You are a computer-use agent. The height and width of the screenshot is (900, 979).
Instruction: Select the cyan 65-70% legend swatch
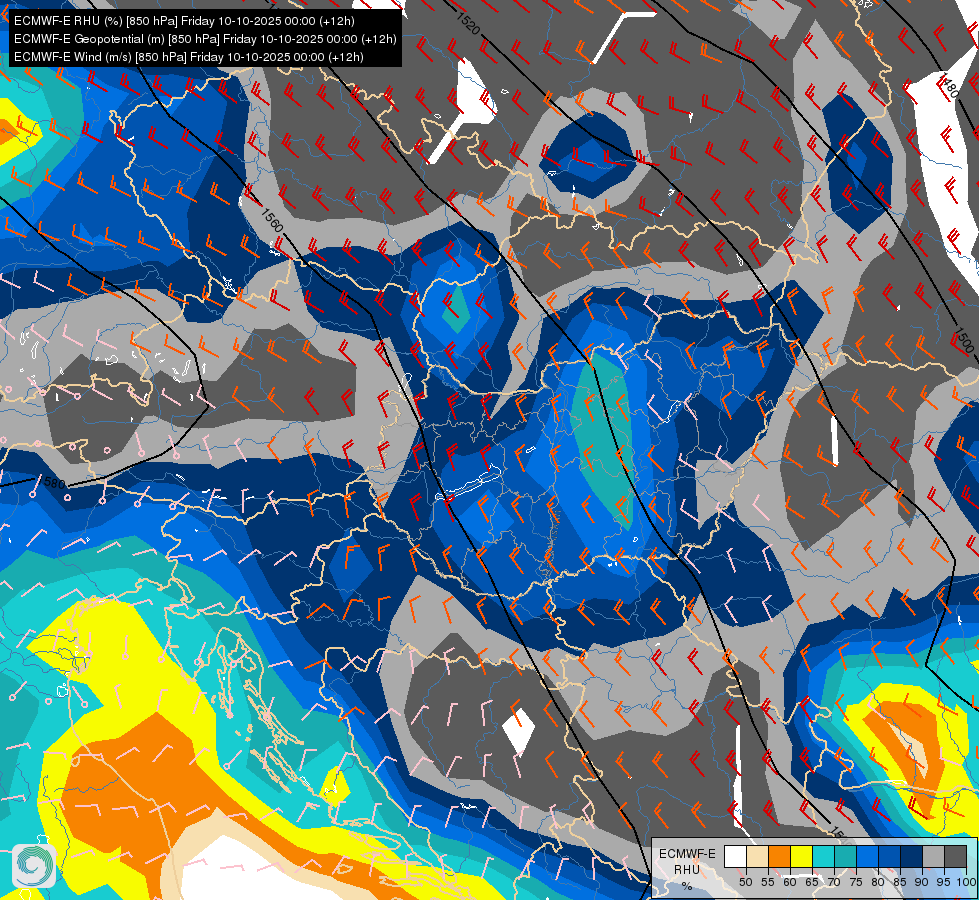824,856
